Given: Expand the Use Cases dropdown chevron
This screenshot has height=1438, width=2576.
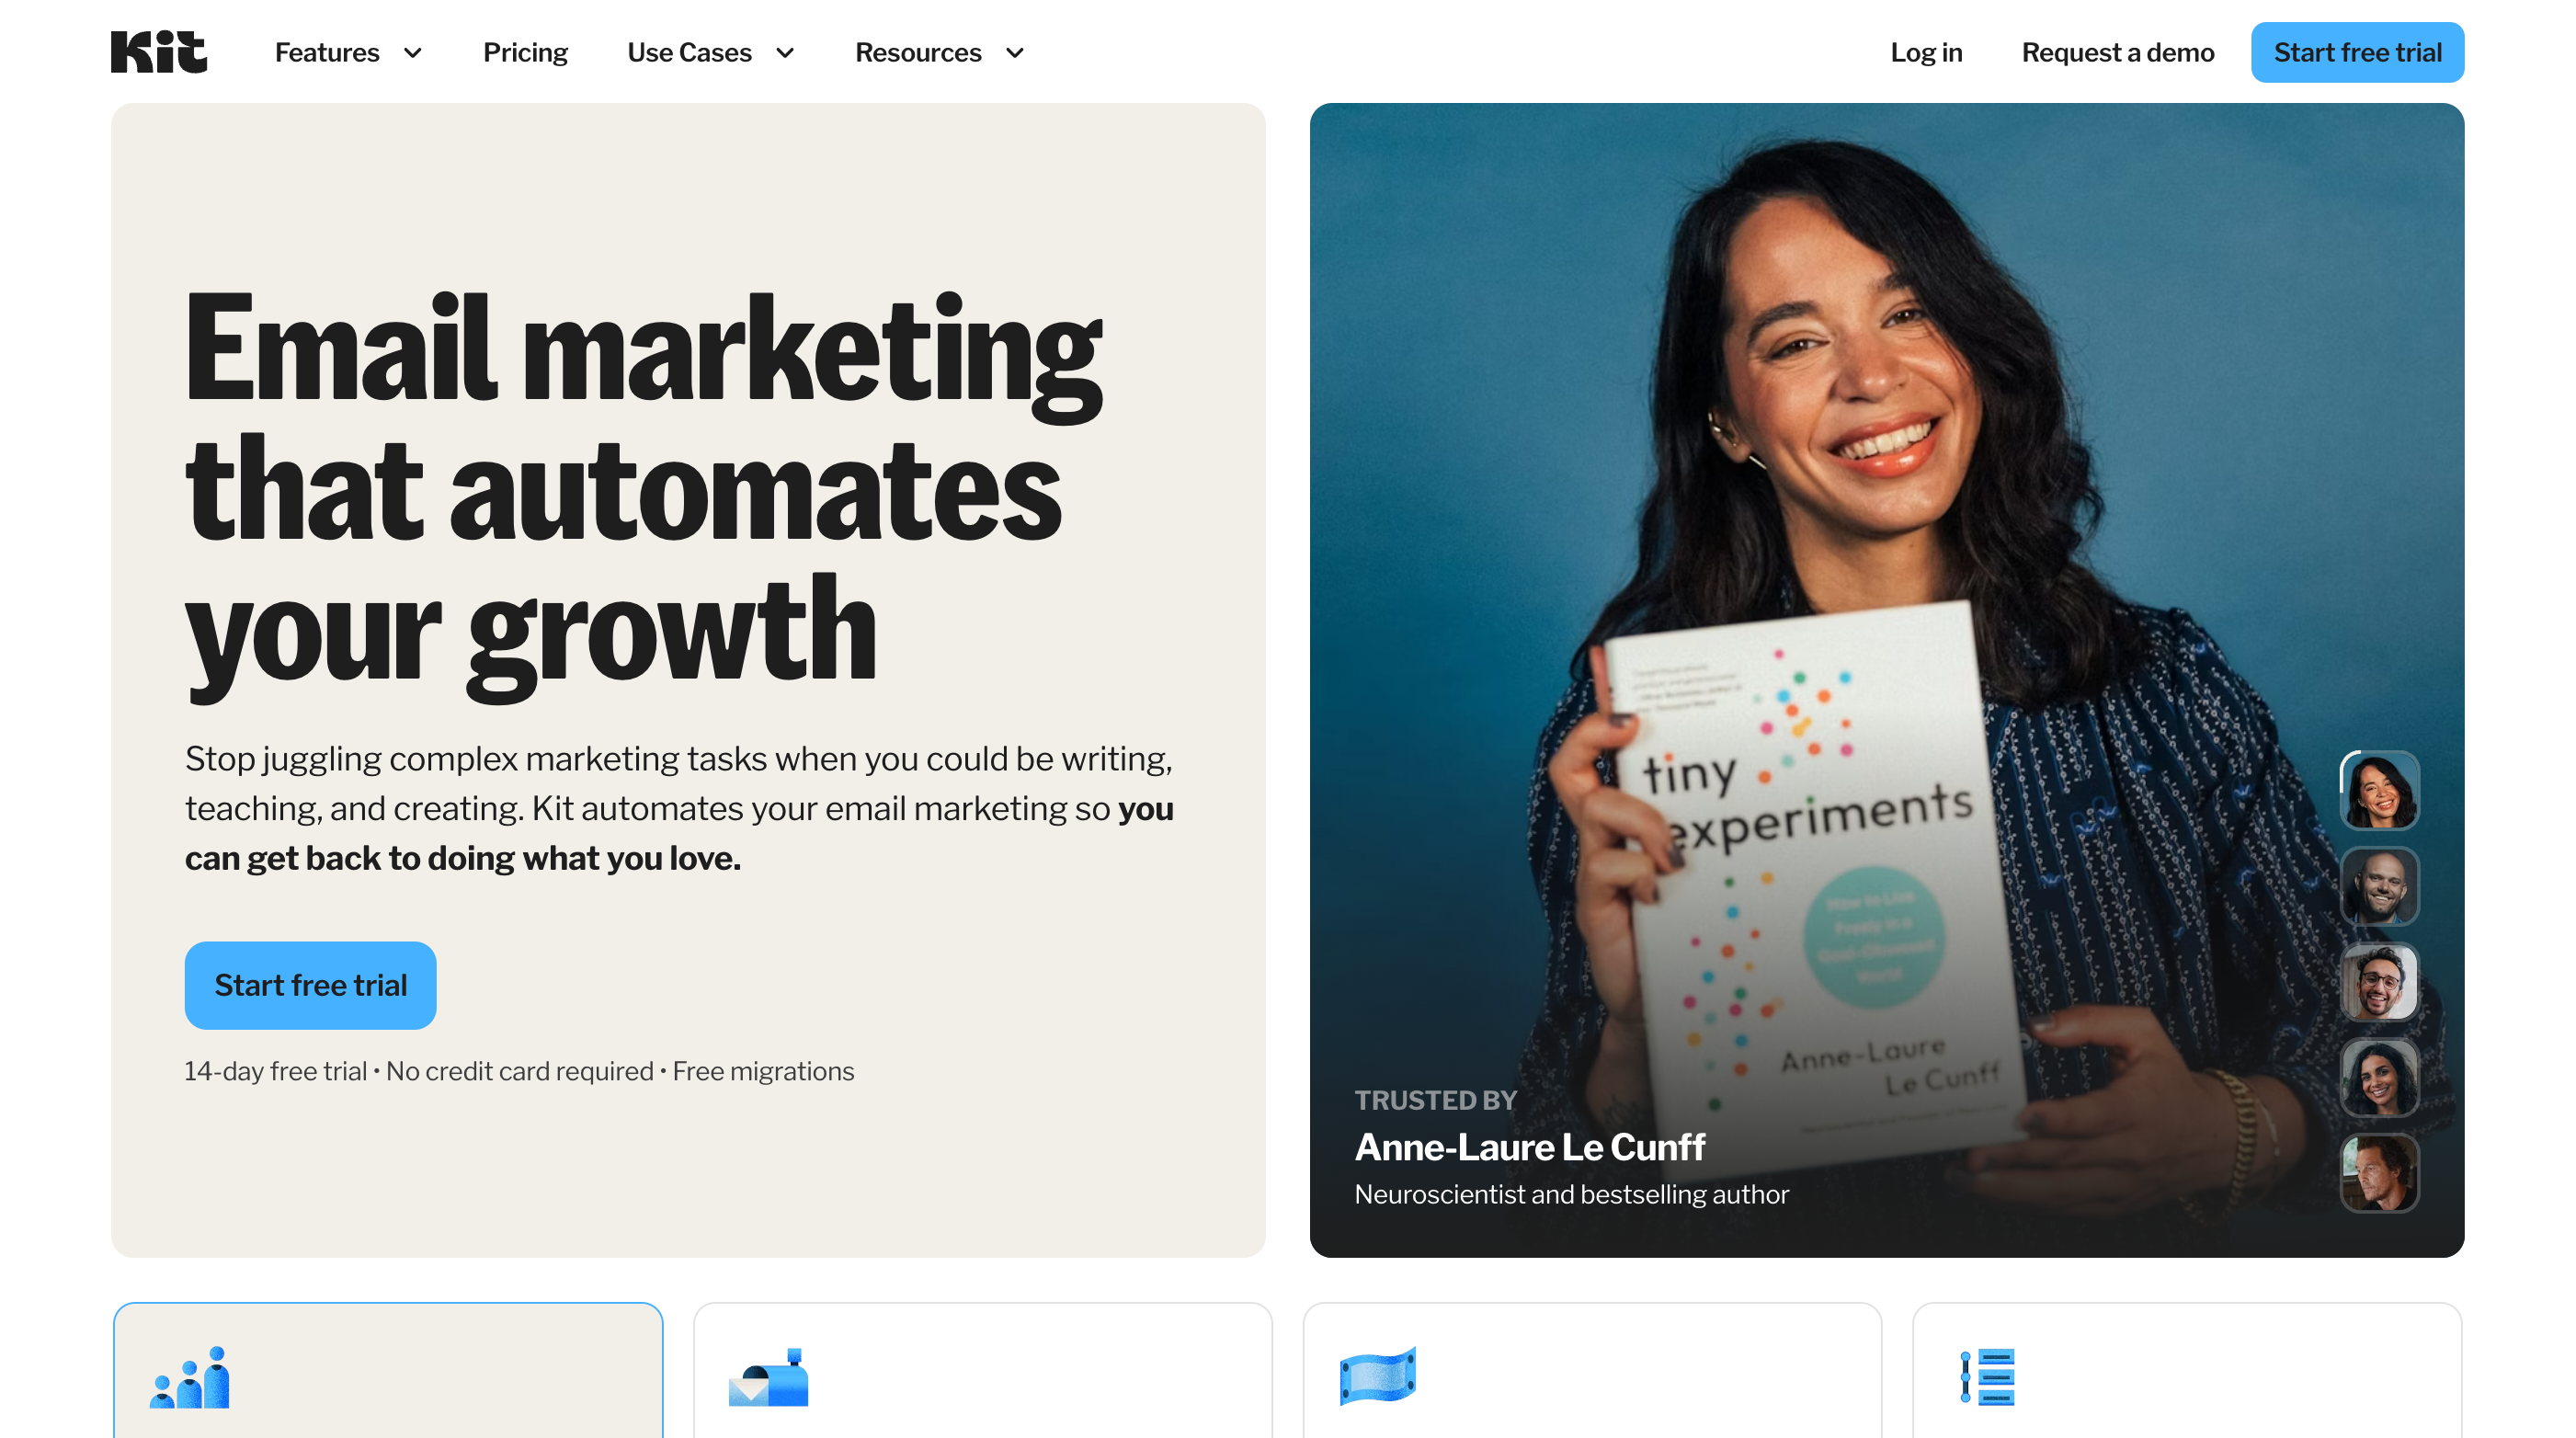Looking at the screenshot, I should [786, 53].
